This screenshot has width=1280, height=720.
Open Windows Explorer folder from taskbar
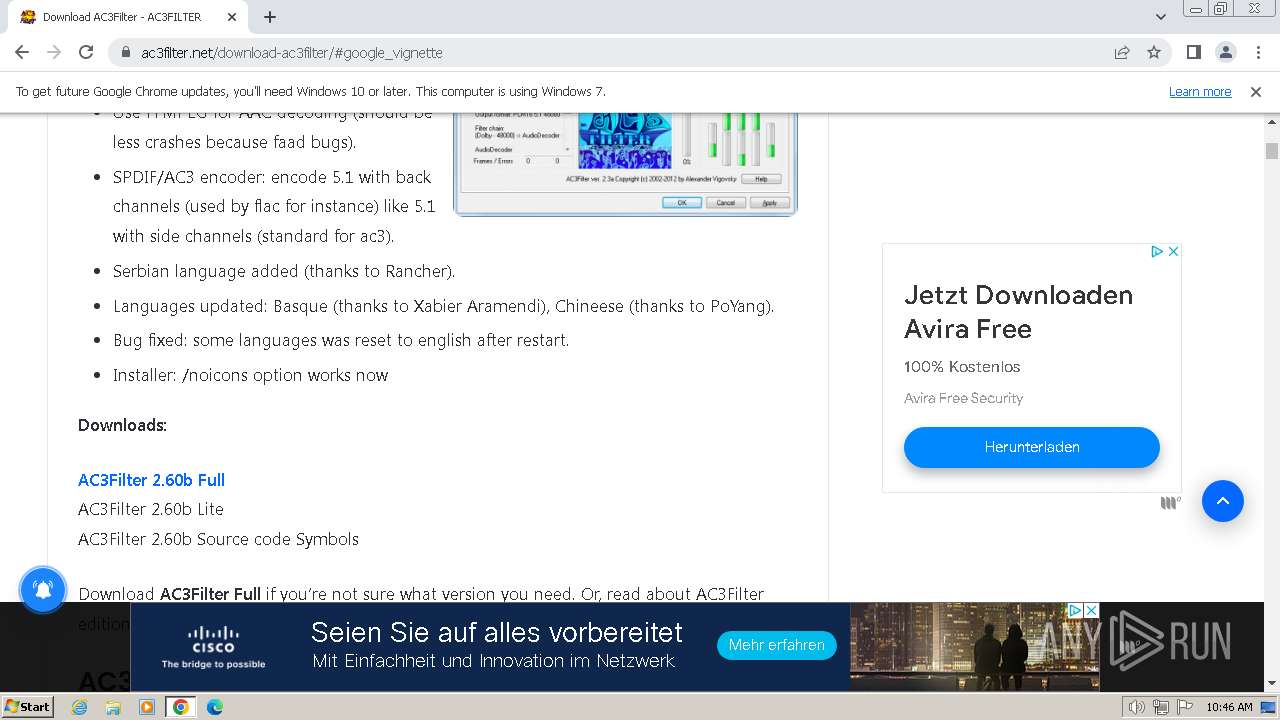(113, 707)
